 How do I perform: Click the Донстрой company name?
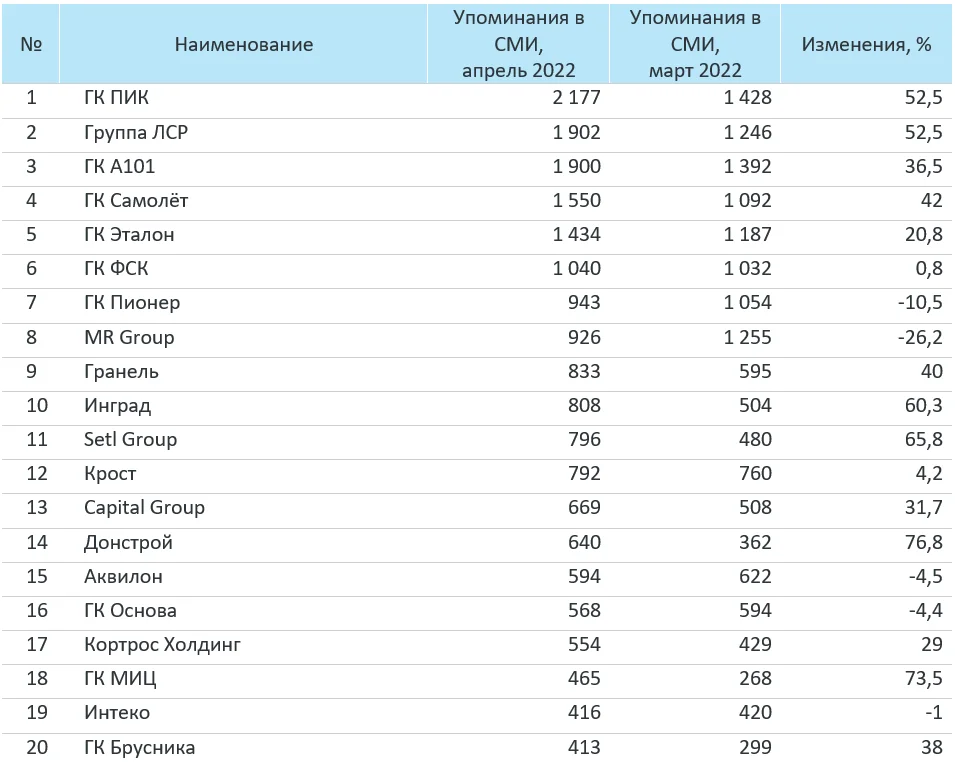pos(128,542)
